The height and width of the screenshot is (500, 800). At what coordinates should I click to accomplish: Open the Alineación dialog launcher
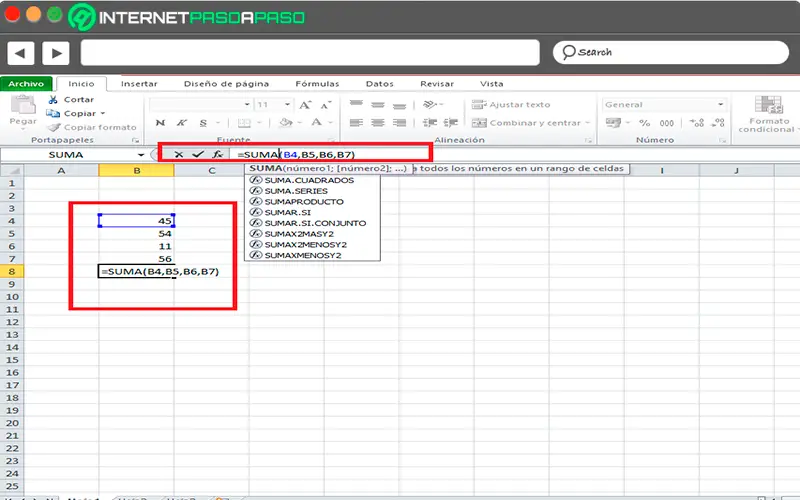(588, 140)
